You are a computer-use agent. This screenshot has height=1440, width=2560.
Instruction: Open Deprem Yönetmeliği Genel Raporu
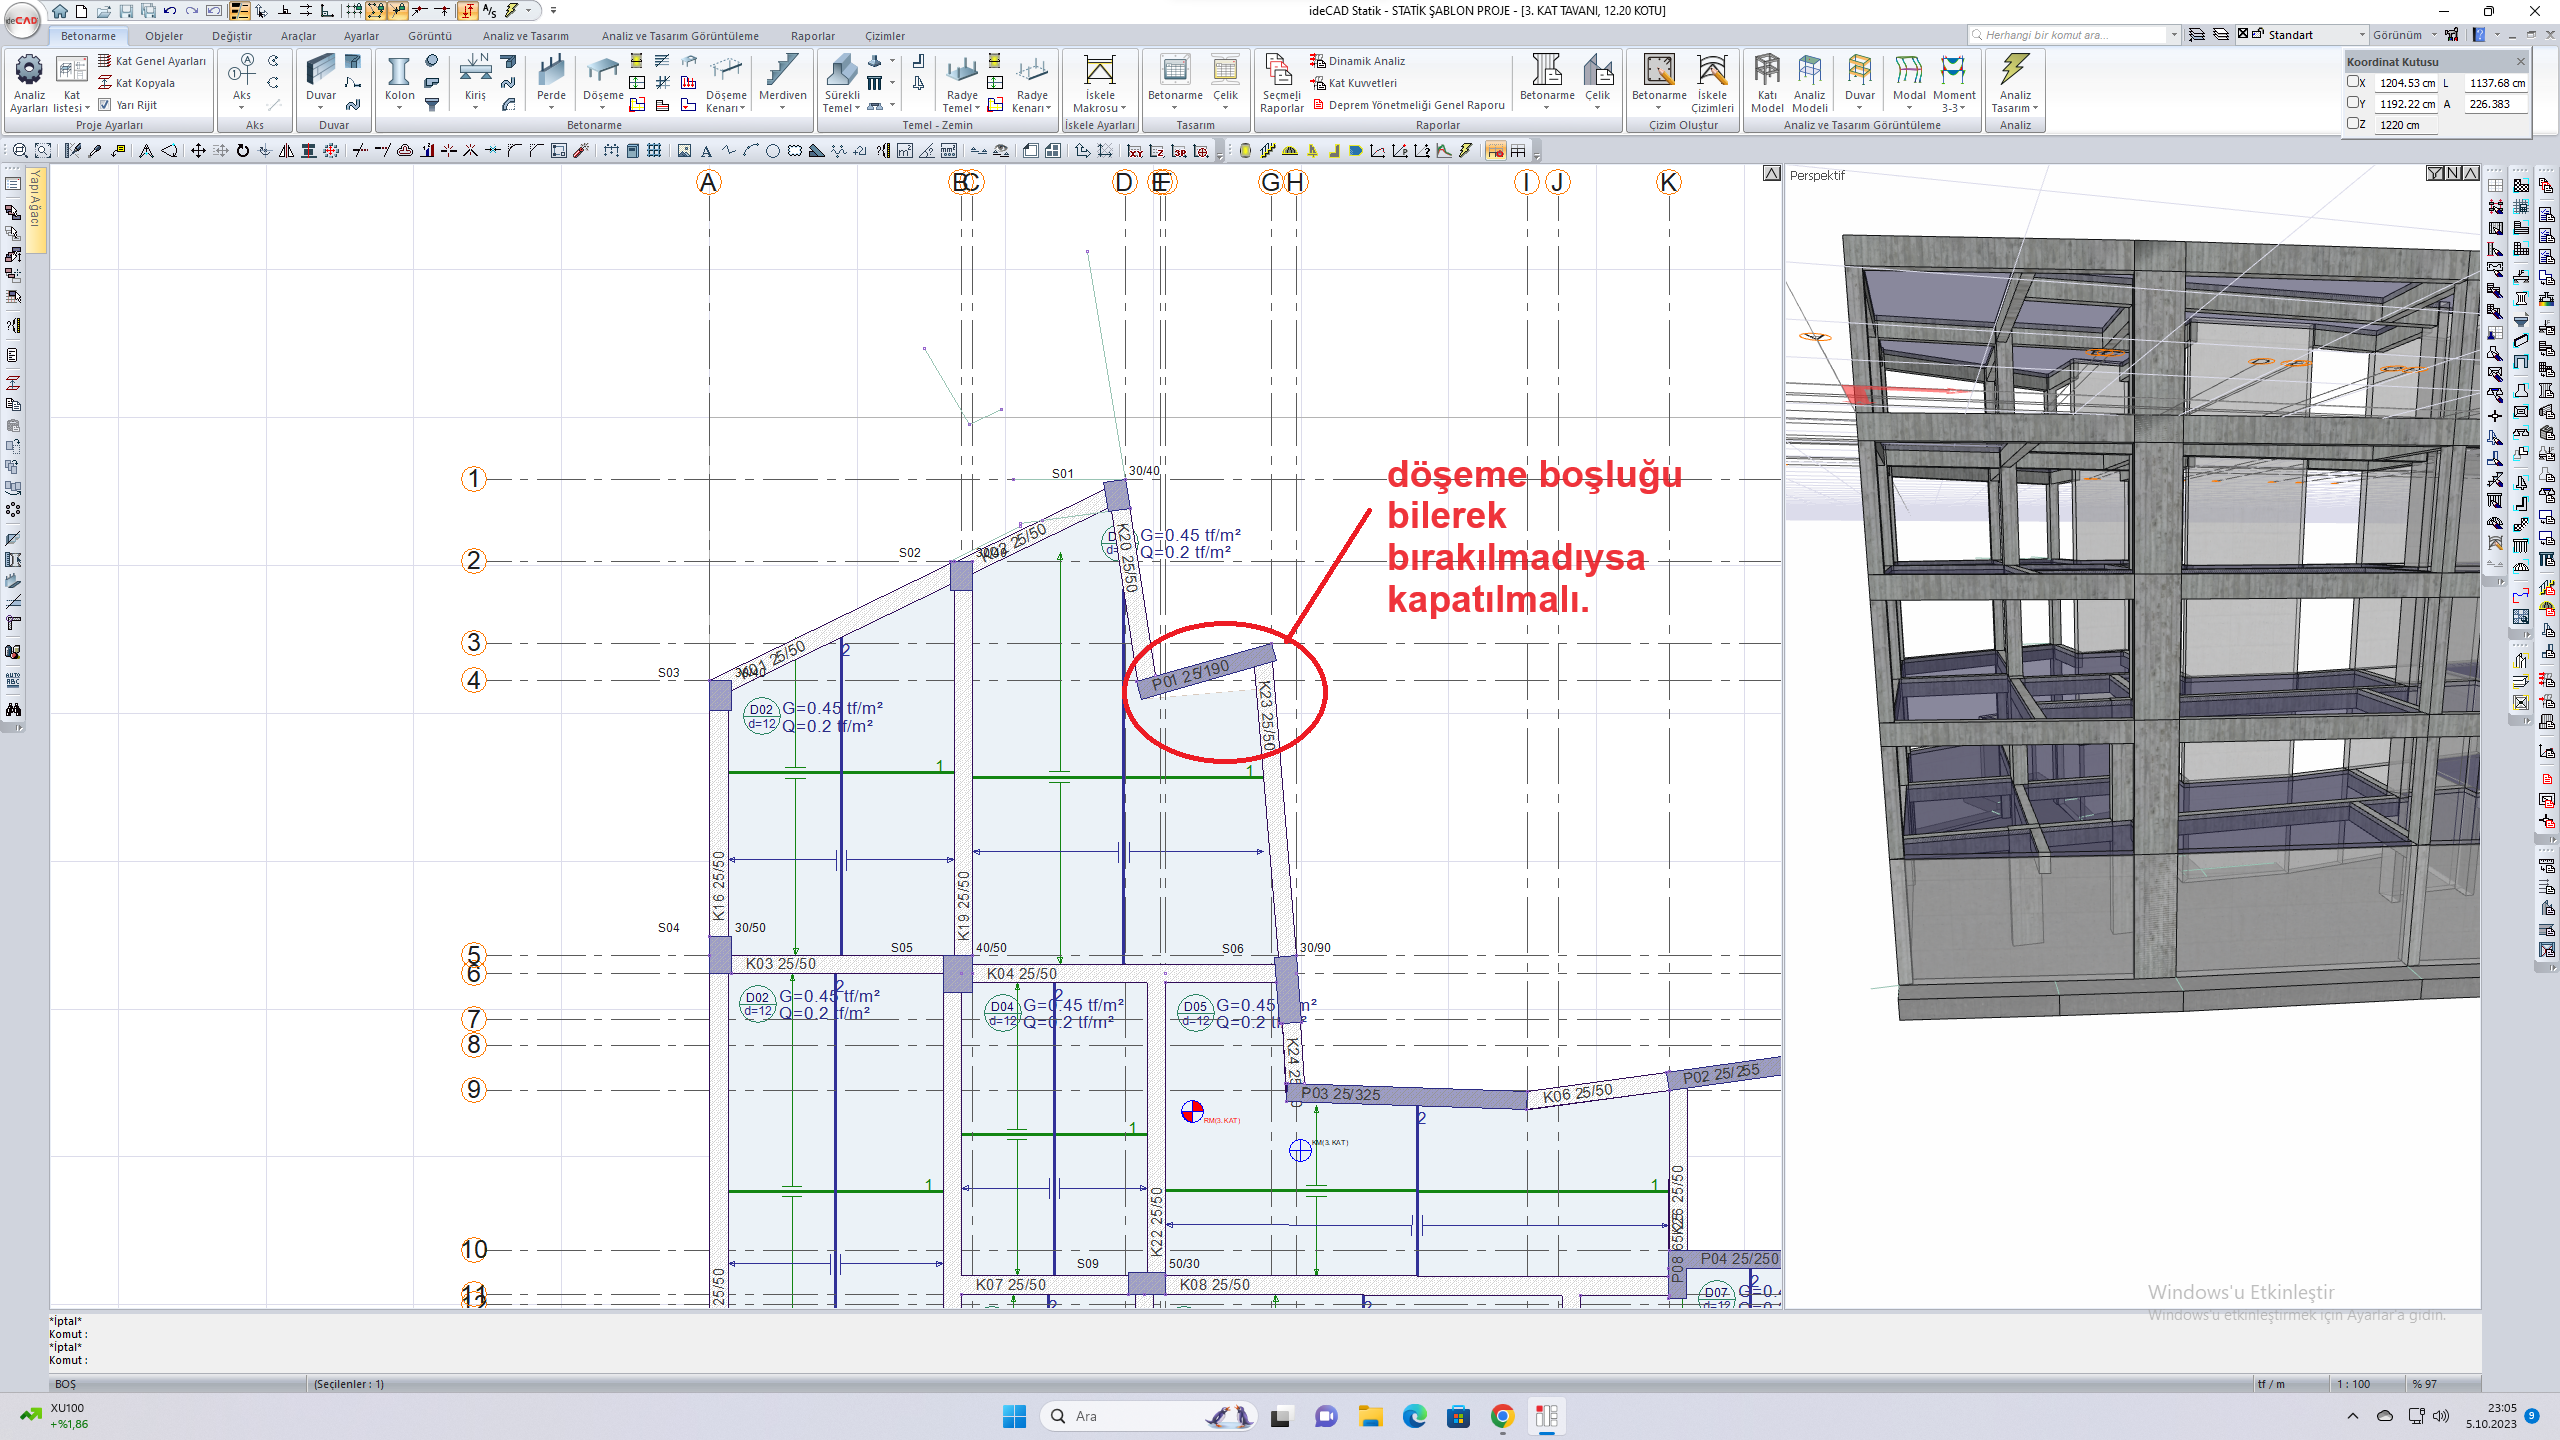click(x=1408, y=105)
